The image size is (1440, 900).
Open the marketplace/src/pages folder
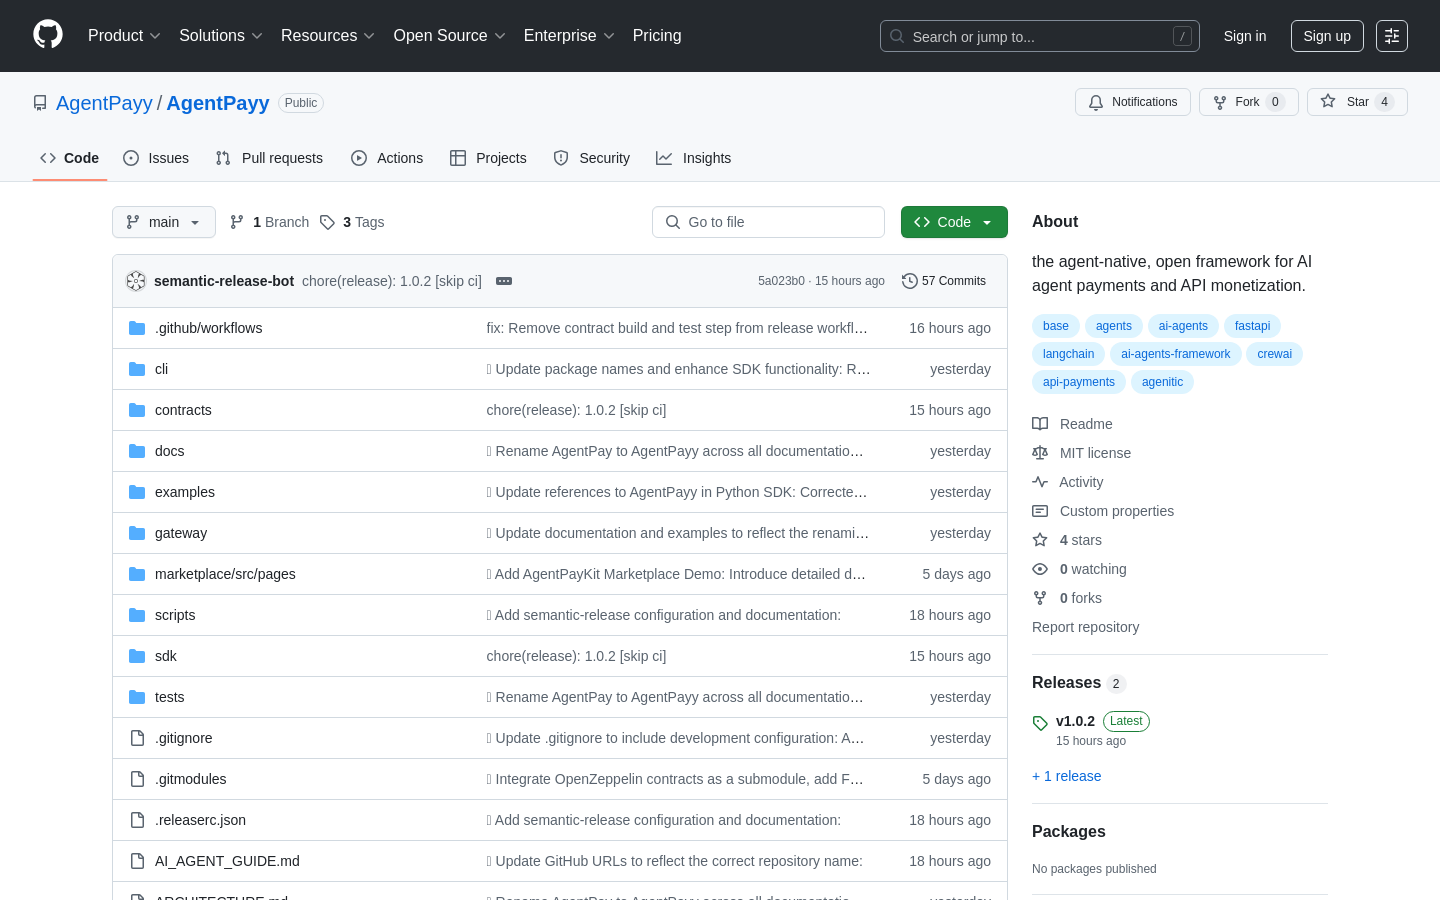coord(225,574)
